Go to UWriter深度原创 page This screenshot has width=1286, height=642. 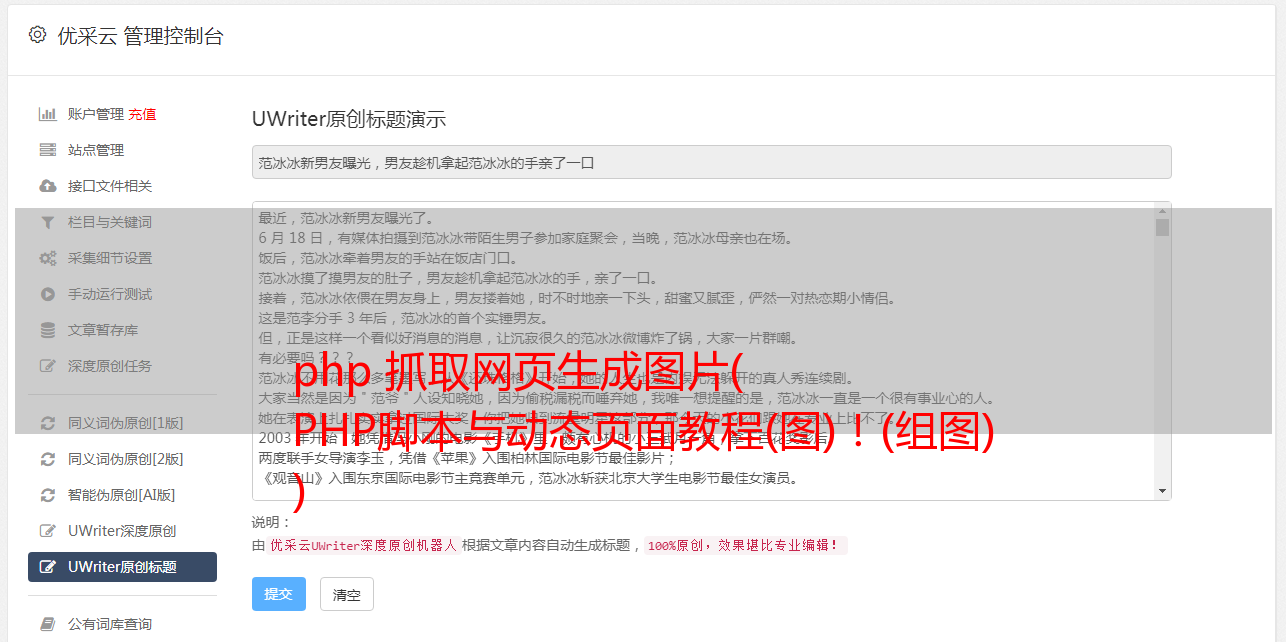click(122, 531)
